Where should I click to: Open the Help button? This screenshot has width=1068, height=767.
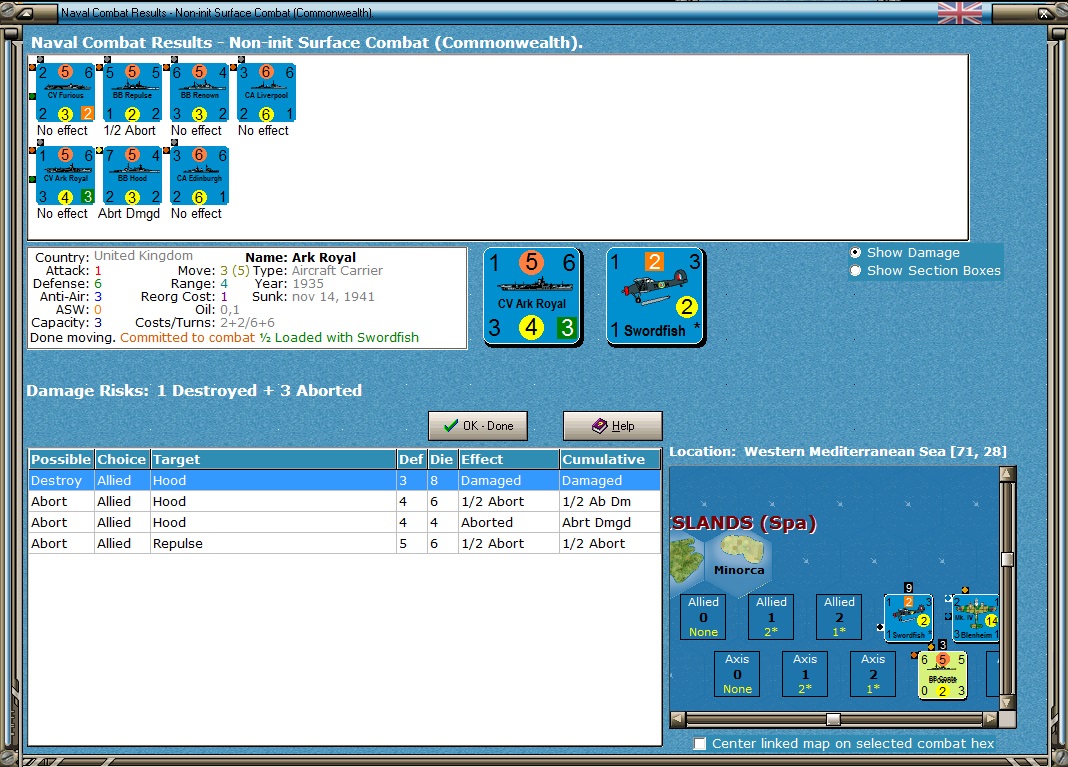pyautogui.click(x=612, y=426)
